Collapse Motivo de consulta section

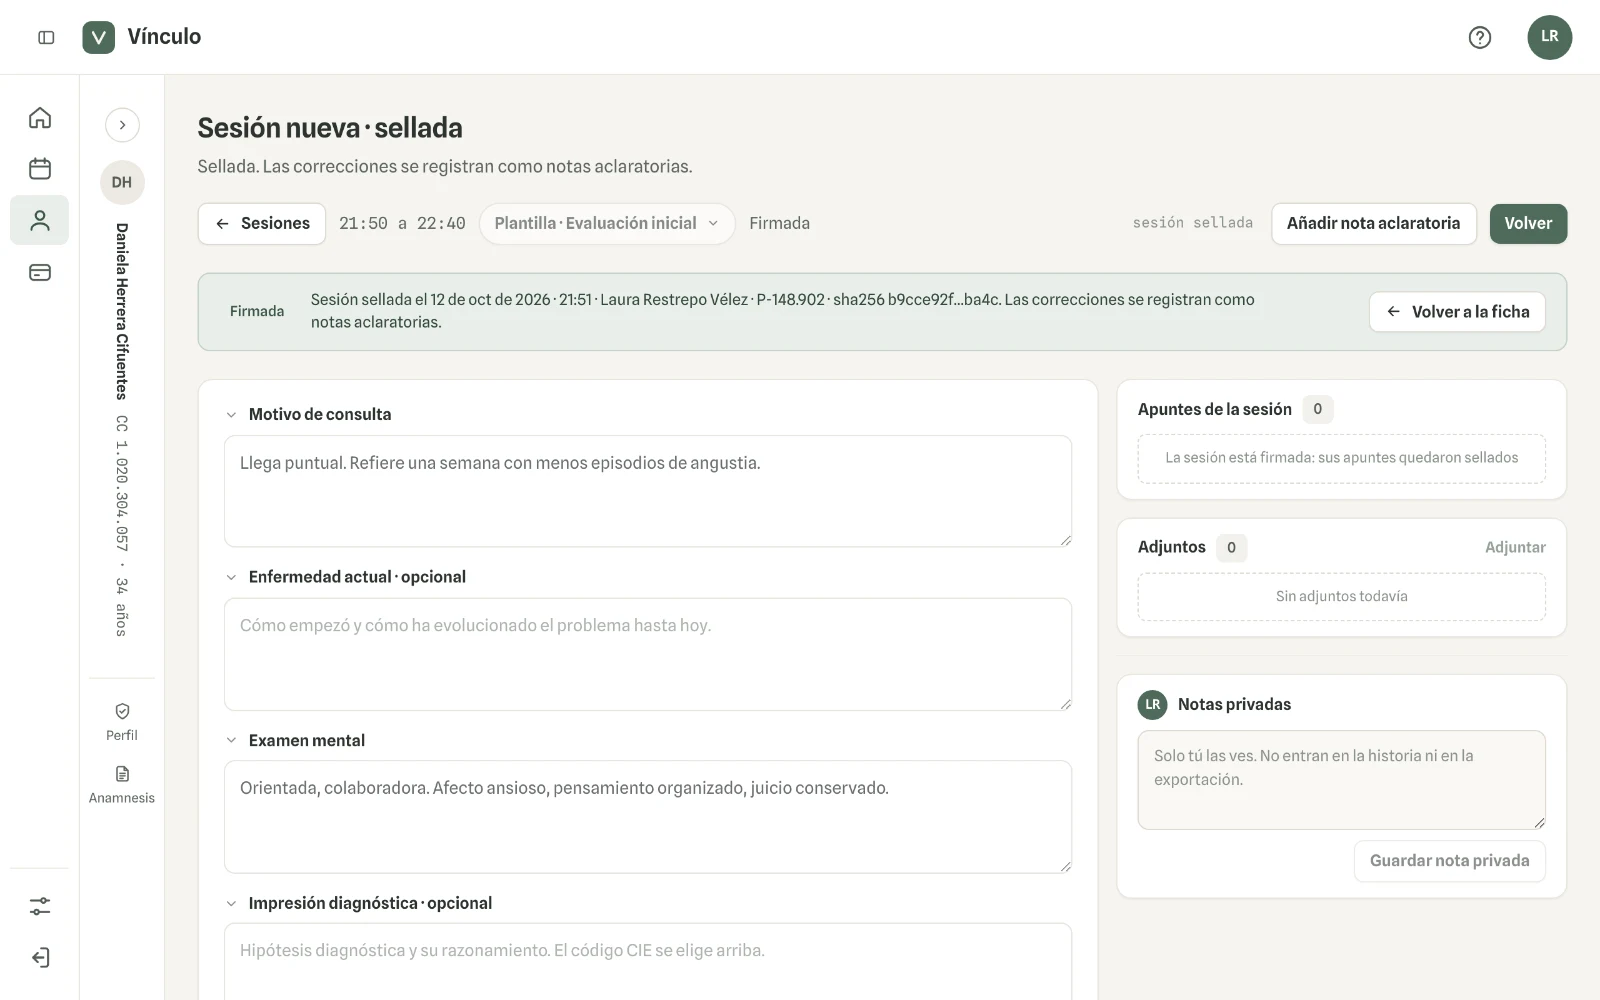coord(231,415)
